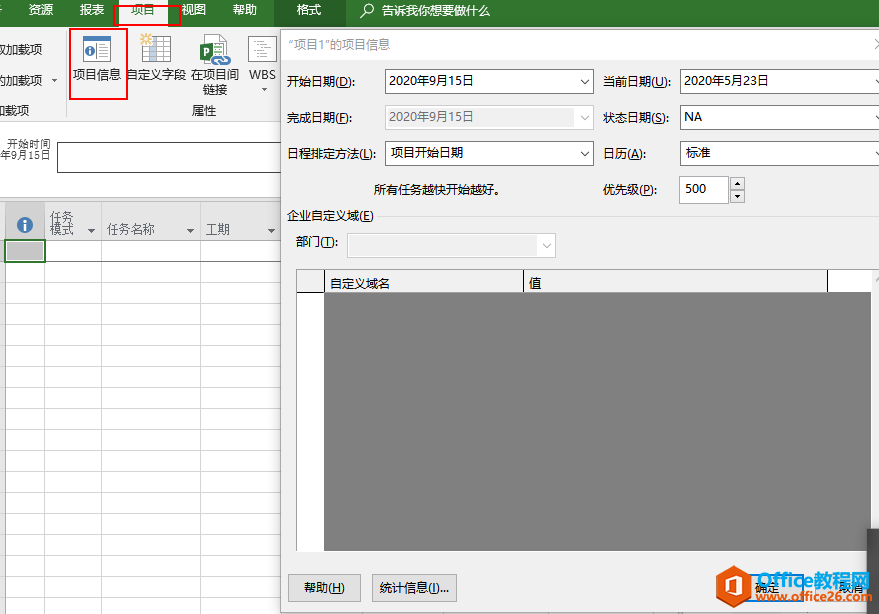This screenshot has width=879, height=614.
Task: Open the 资源 ribbon tab
Action: [41, 11]
